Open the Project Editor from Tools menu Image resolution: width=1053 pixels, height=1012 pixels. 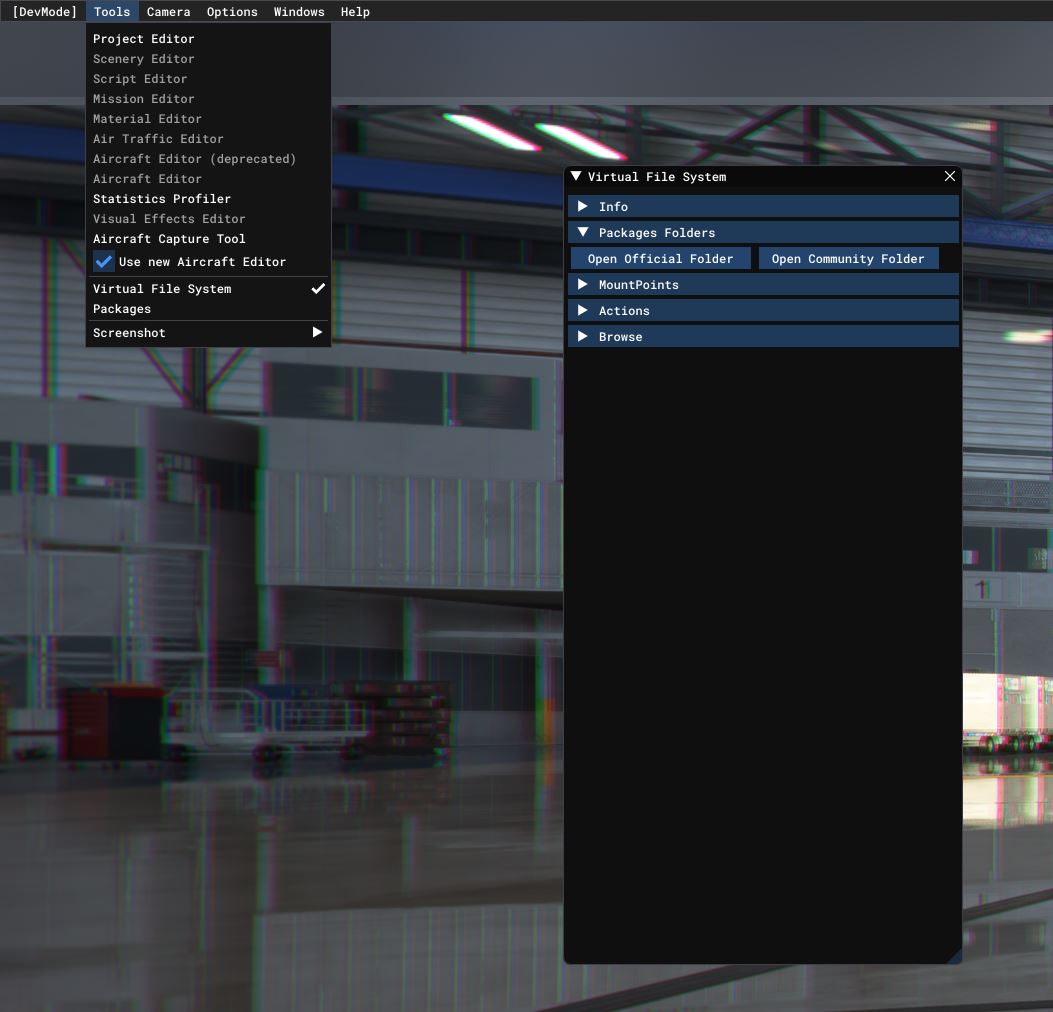pos(144,39)
